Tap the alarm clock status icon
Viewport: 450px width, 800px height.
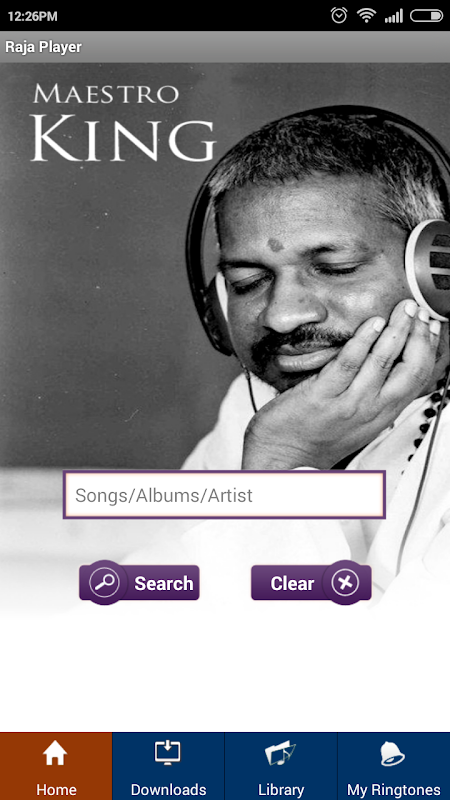339,15
